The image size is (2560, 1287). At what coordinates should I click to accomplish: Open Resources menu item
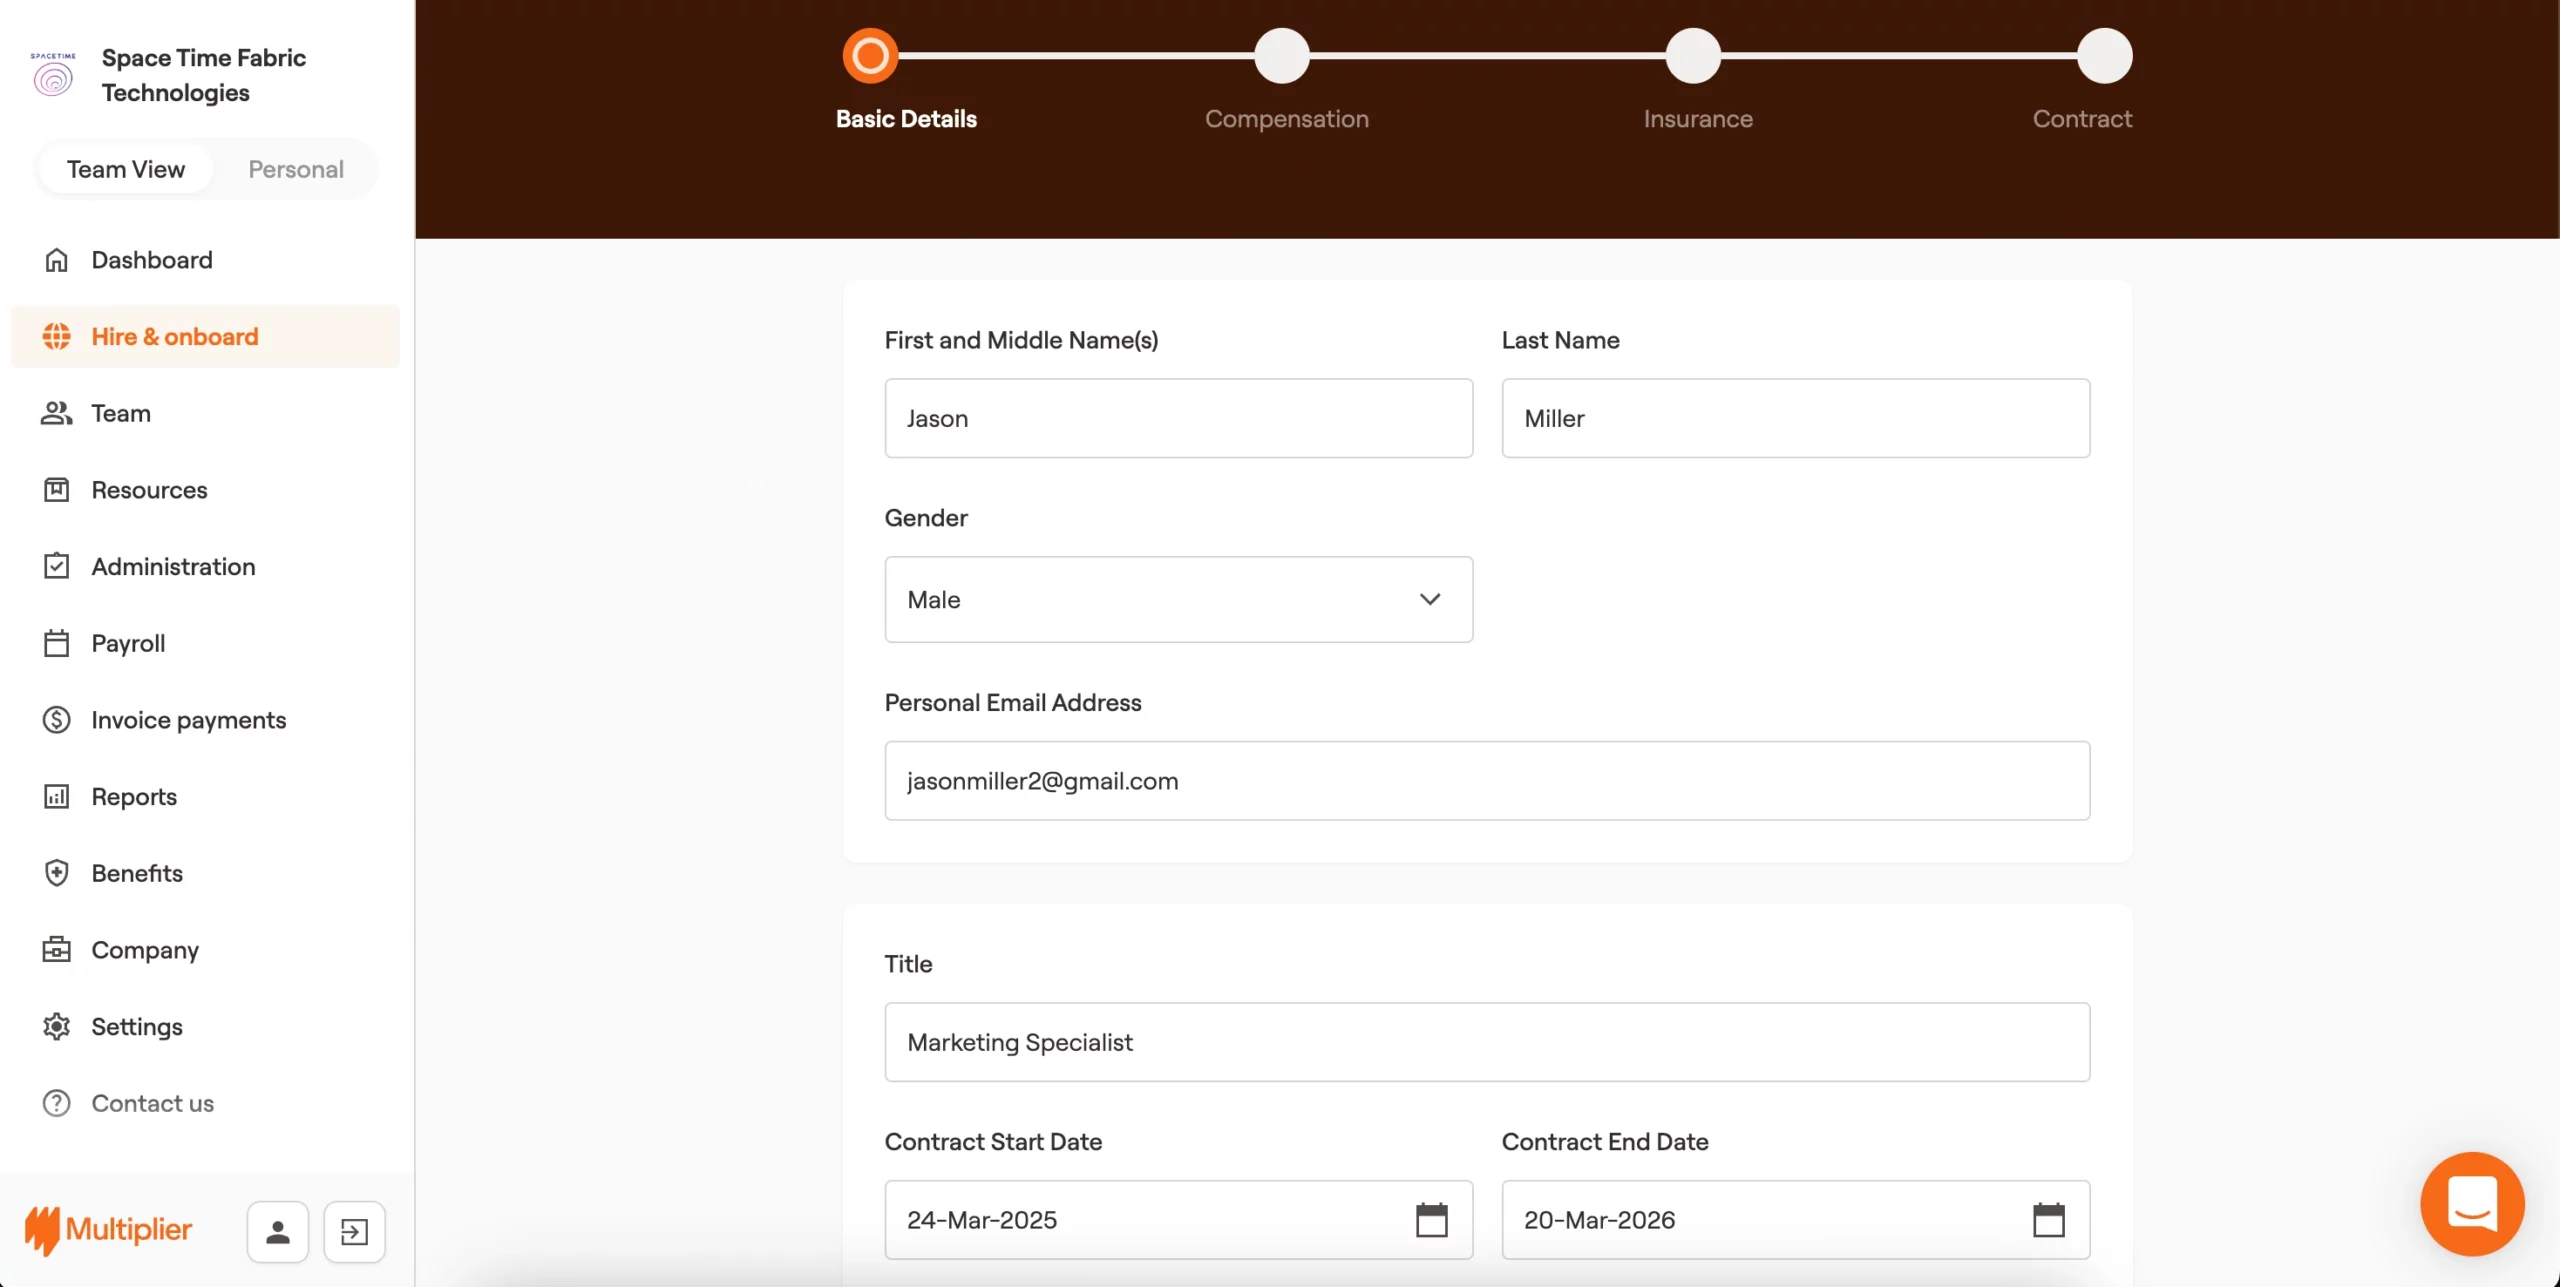tap(205, 490)
